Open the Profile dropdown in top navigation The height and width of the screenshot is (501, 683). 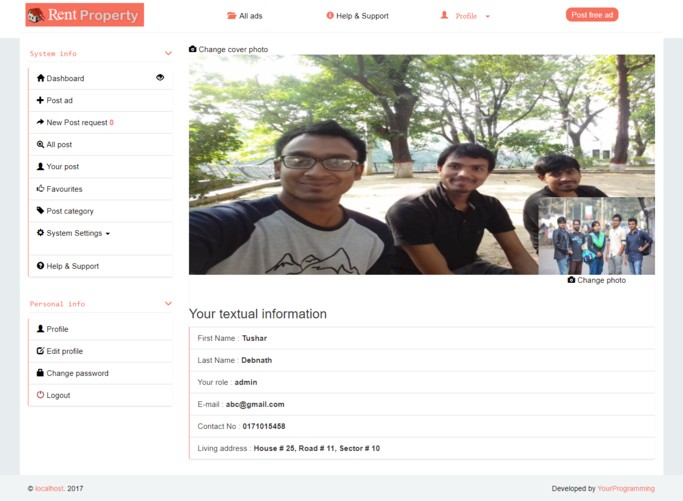pyautogui.click(x=466, y=16)
